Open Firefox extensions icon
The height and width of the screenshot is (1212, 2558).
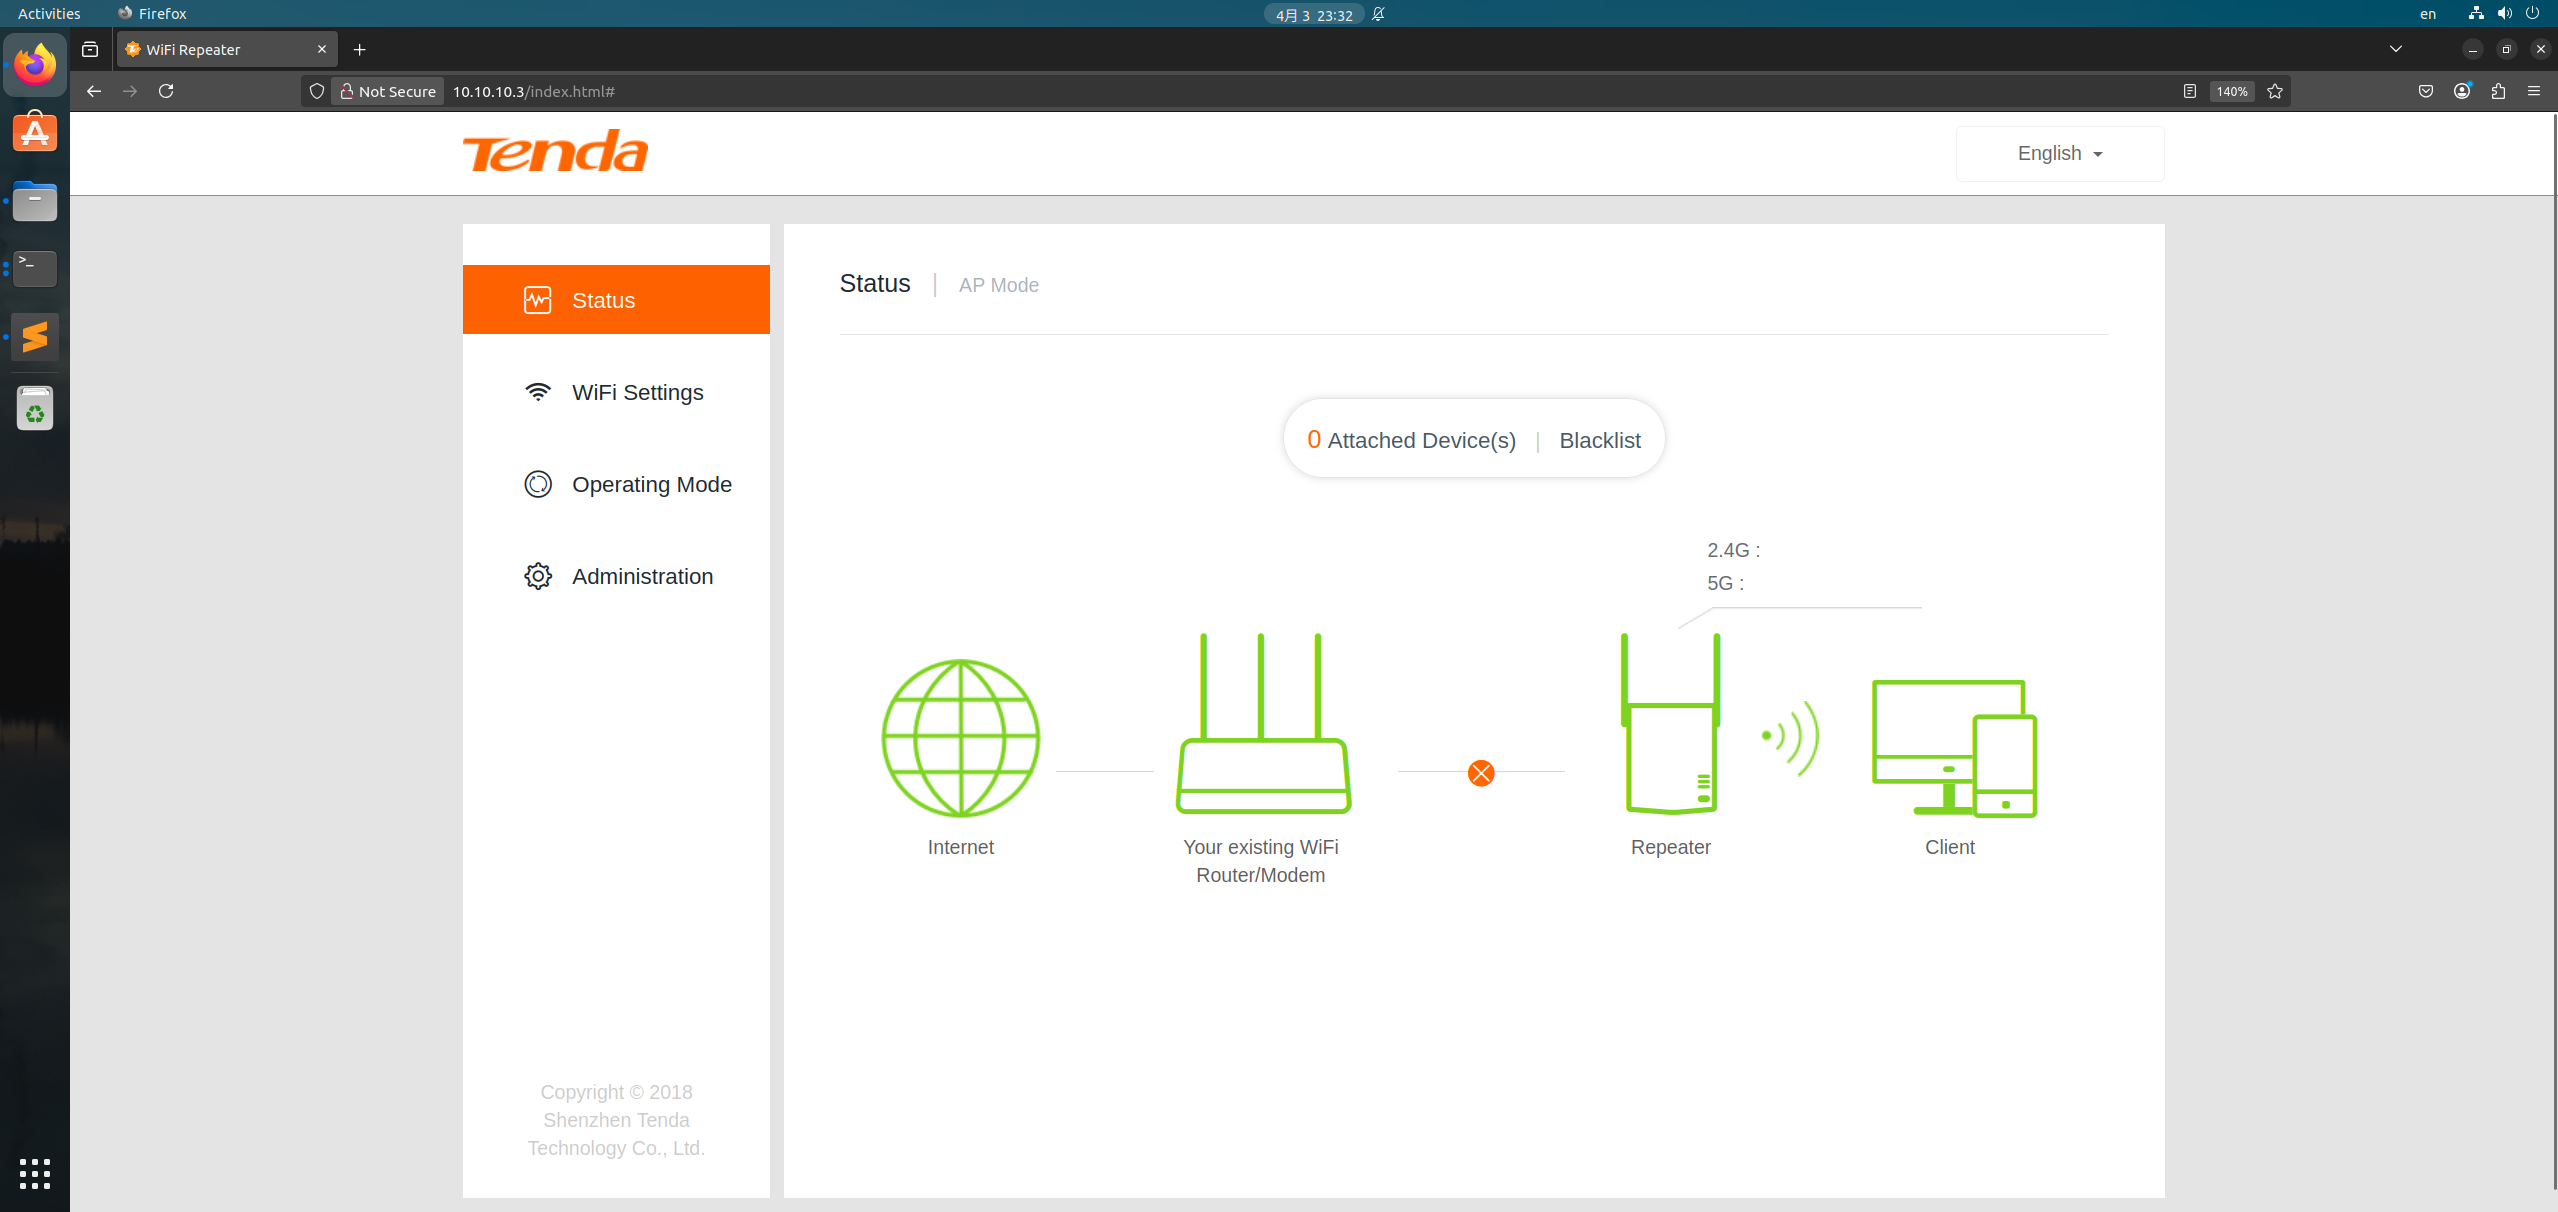pyautogui.click(x=2498, y=91)
